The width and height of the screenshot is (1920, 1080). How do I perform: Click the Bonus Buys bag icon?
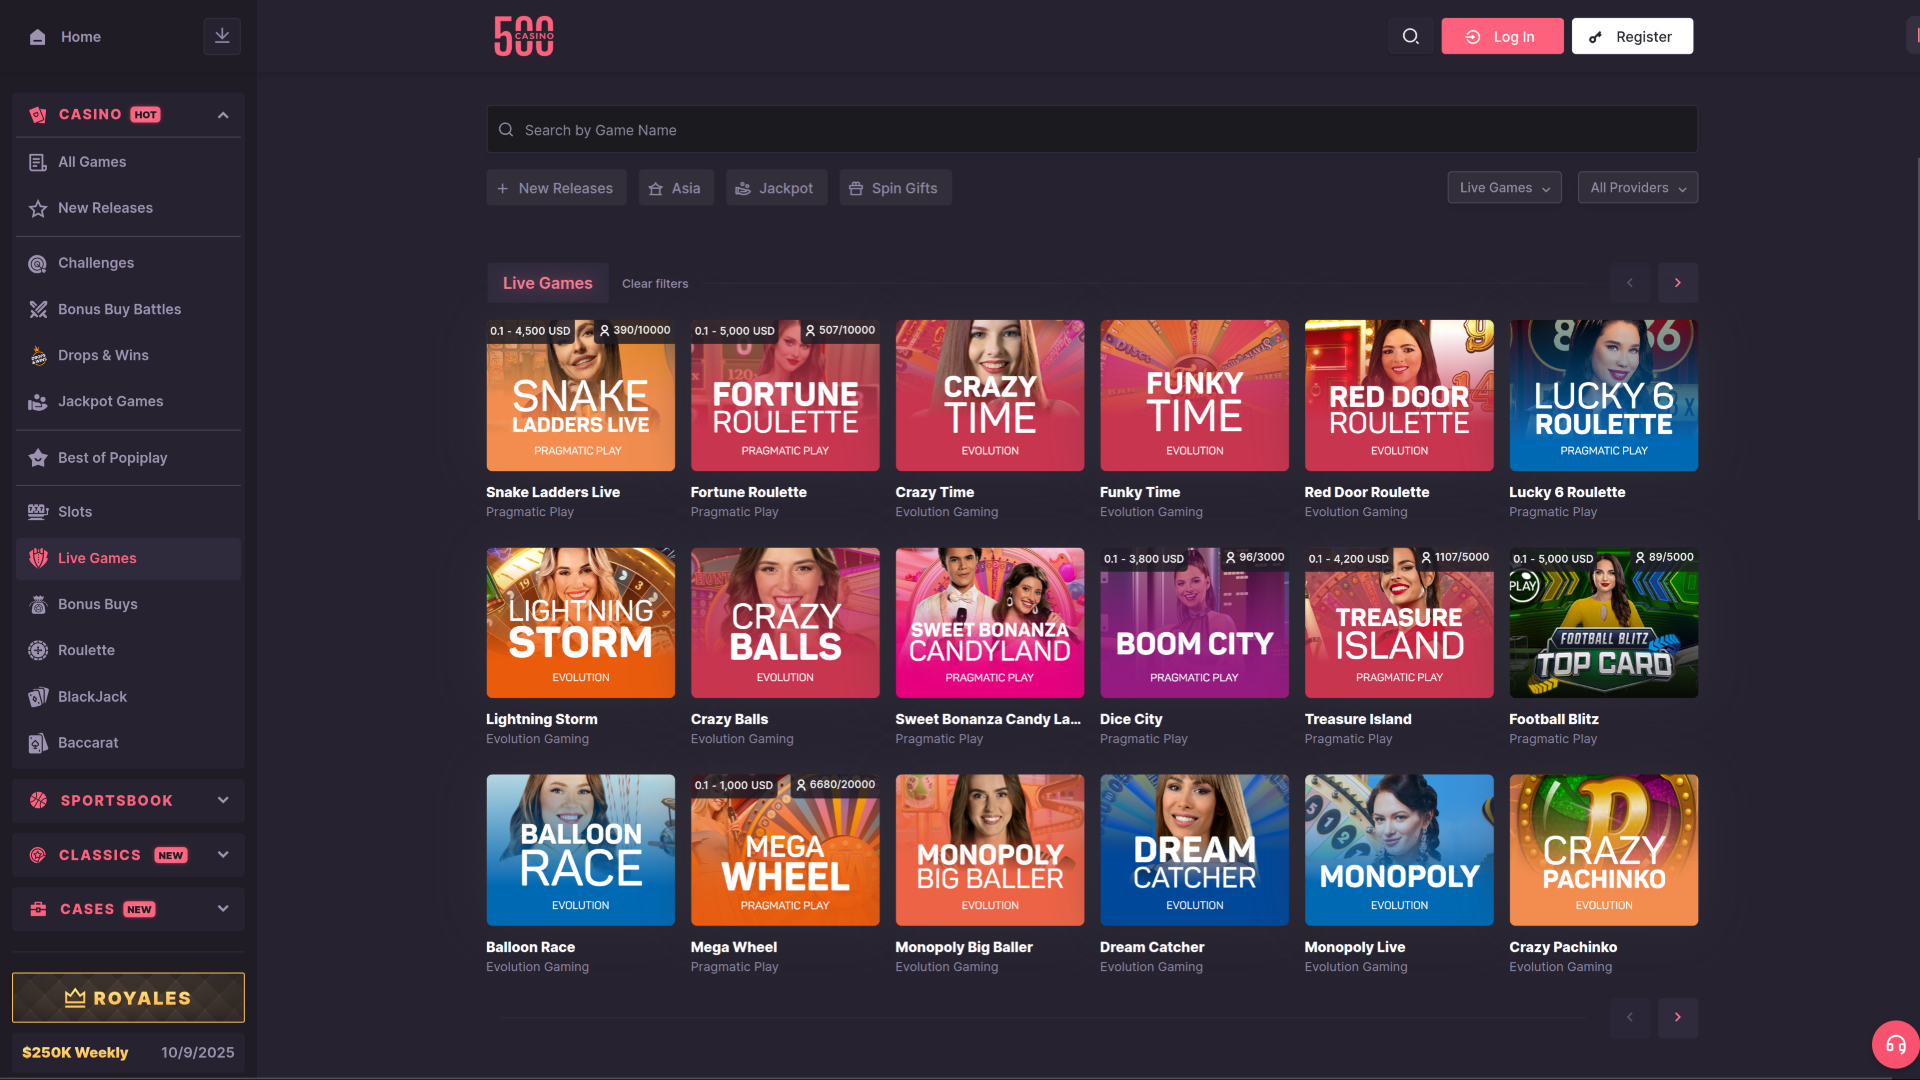[38, 604]
